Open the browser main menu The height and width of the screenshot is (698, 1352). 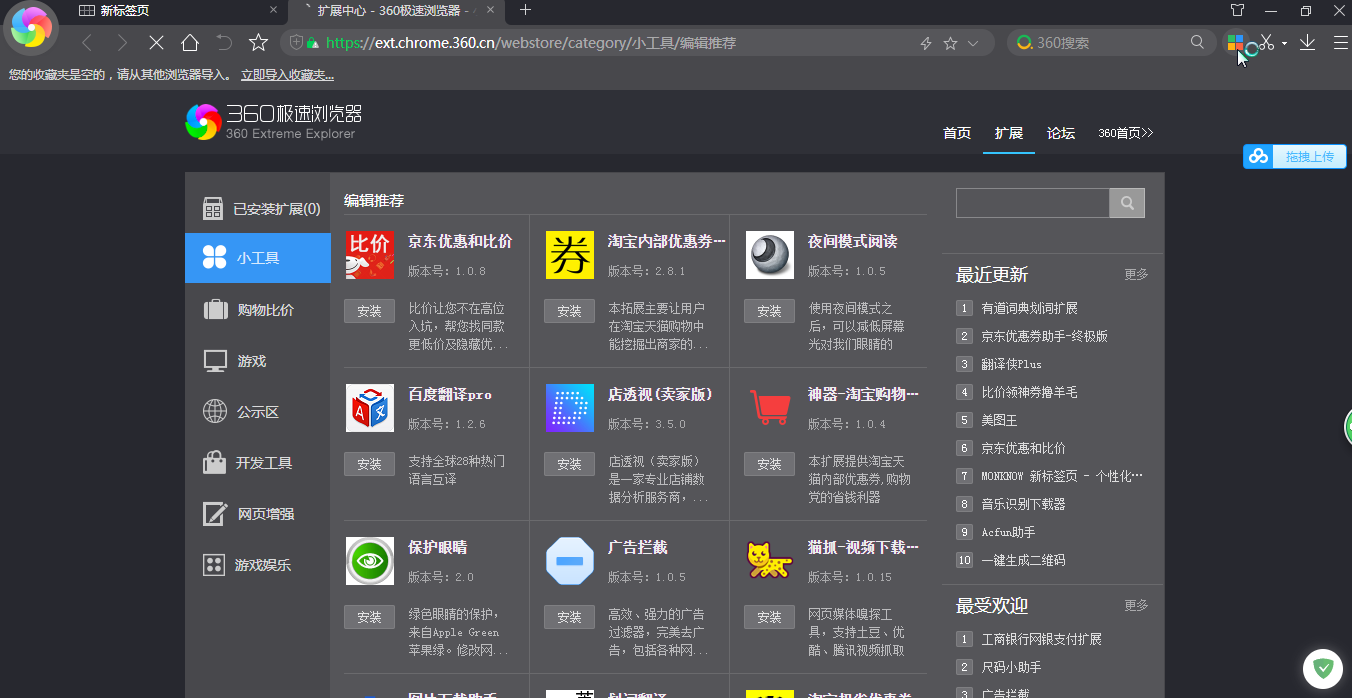[1341, 43]
